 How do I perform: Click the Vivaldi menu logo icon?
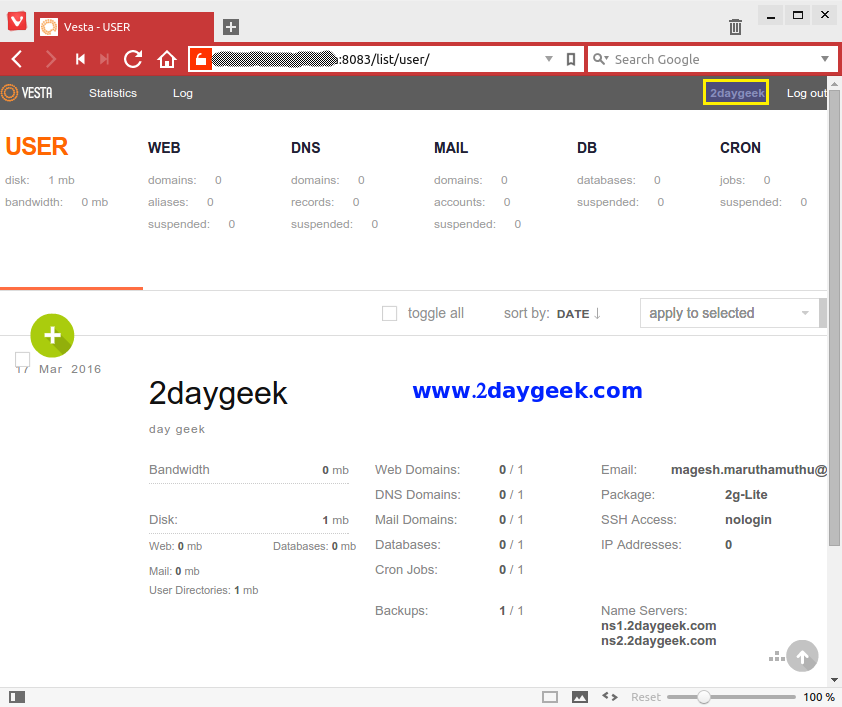(17, 21)
